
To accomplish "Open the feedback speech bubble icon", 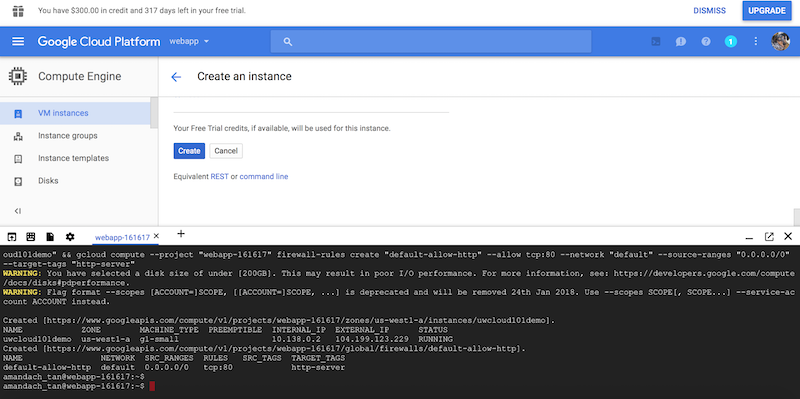I will [x=681, y=42].
